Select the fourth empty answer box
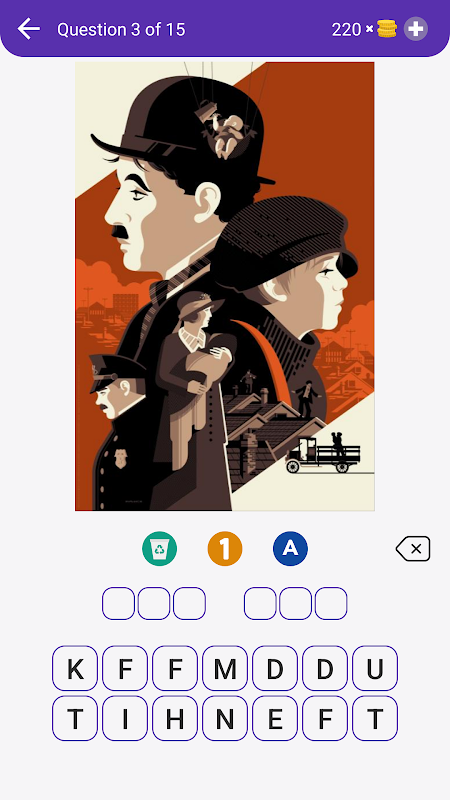Screen dimensions: 450x800 tap(260, 604)
